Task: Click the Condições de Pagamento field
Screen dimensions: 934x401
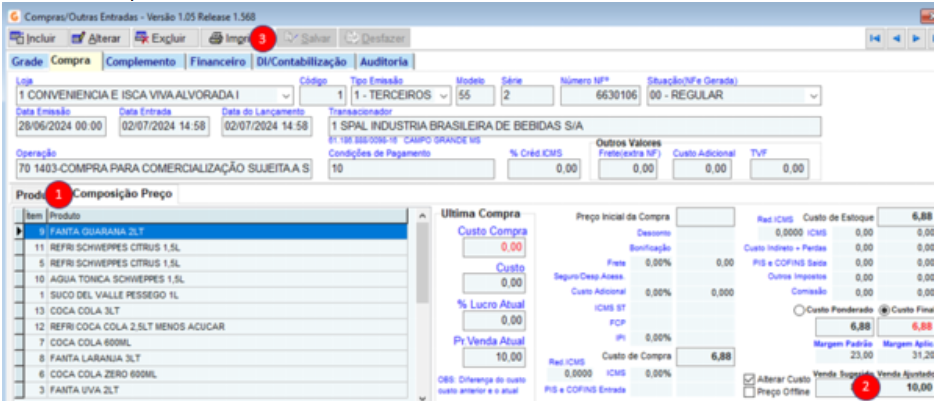Action: click(x=411, y=169)
